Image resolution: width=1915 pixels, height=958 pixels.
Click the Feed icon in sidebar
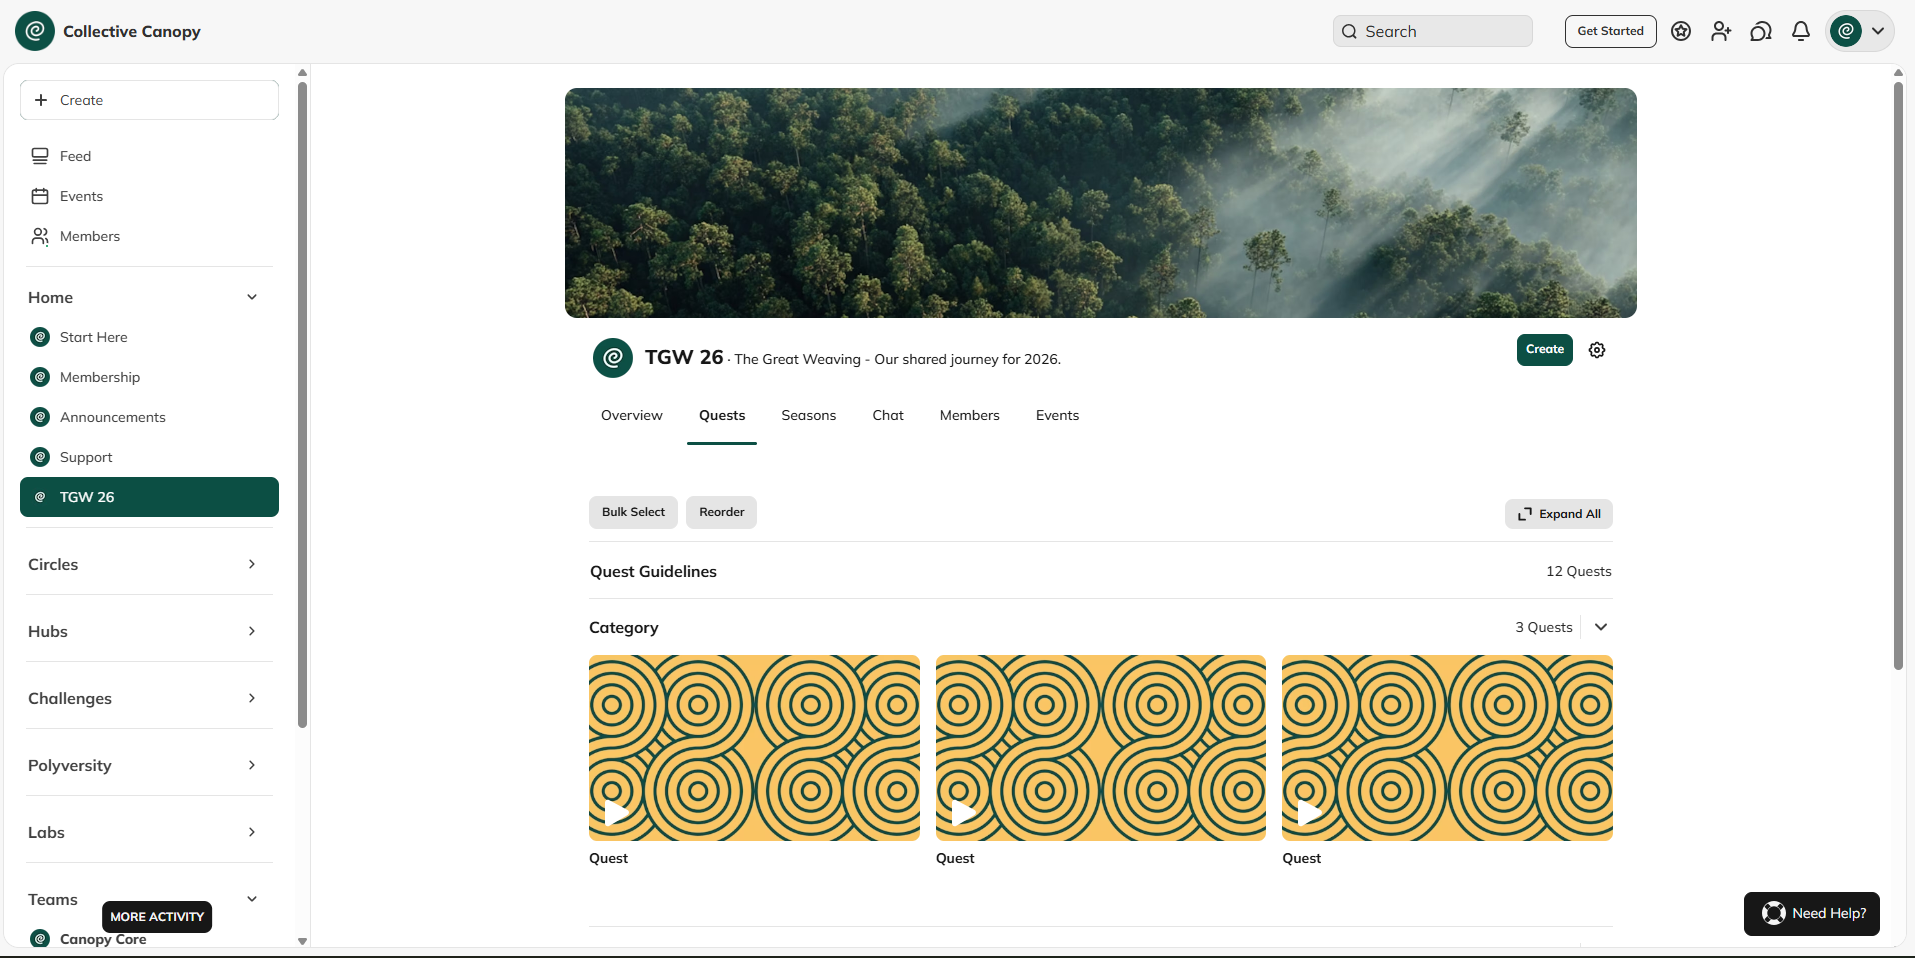[40, 156]
